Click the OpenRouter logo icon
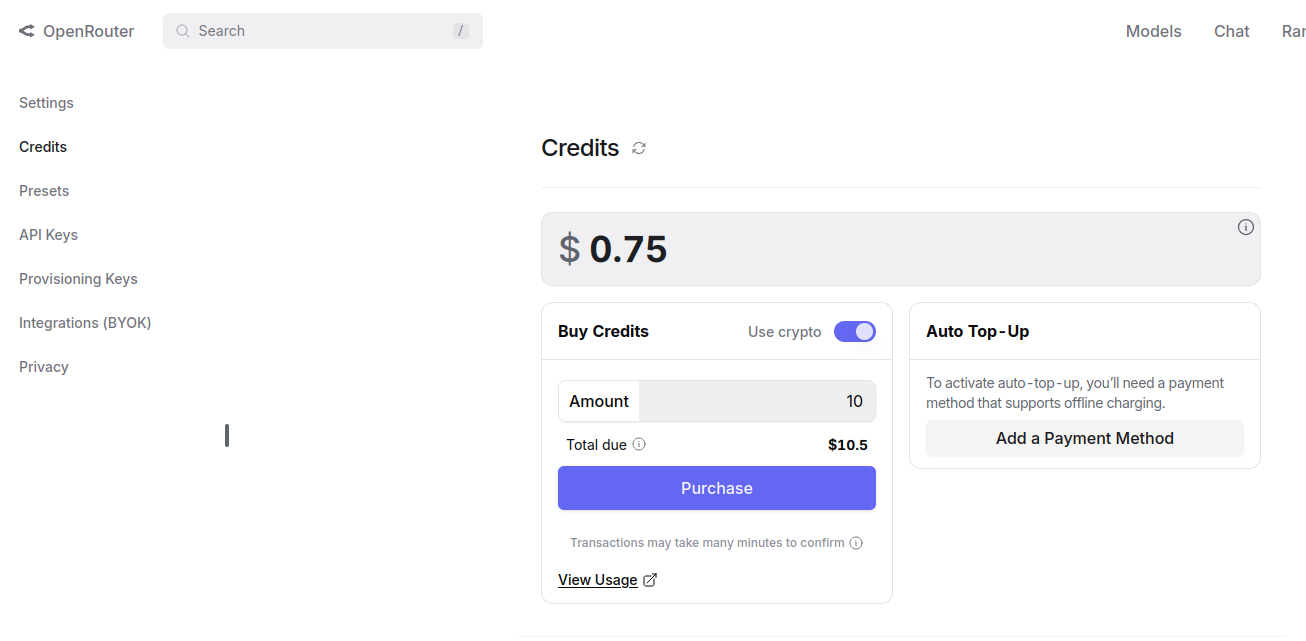The width and height of the screenshot is (1306, 641). point(27,31)
